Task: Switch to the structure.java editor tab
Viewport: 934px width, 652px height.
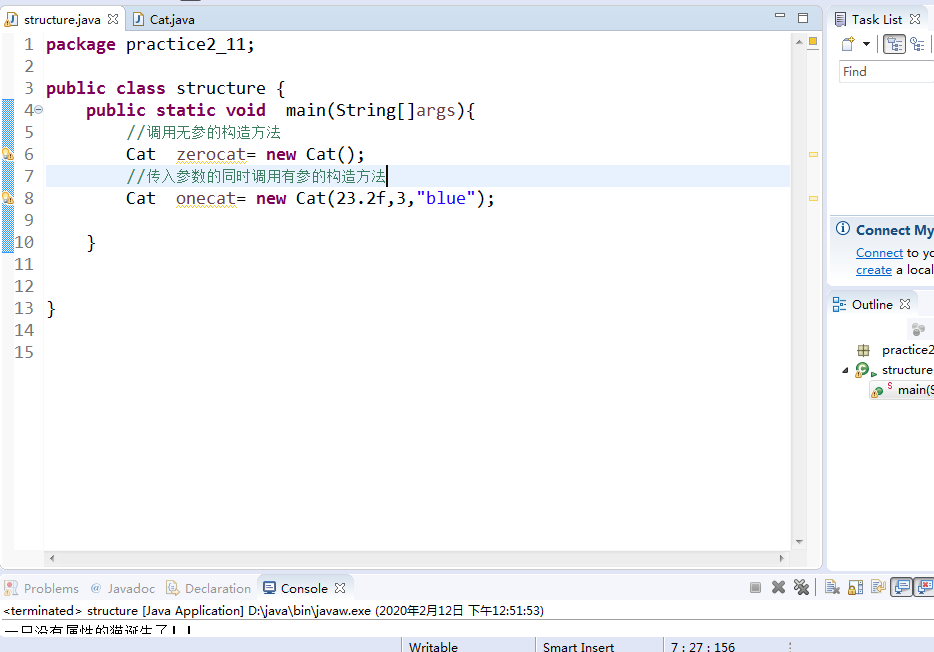Action: pos(61,20)
